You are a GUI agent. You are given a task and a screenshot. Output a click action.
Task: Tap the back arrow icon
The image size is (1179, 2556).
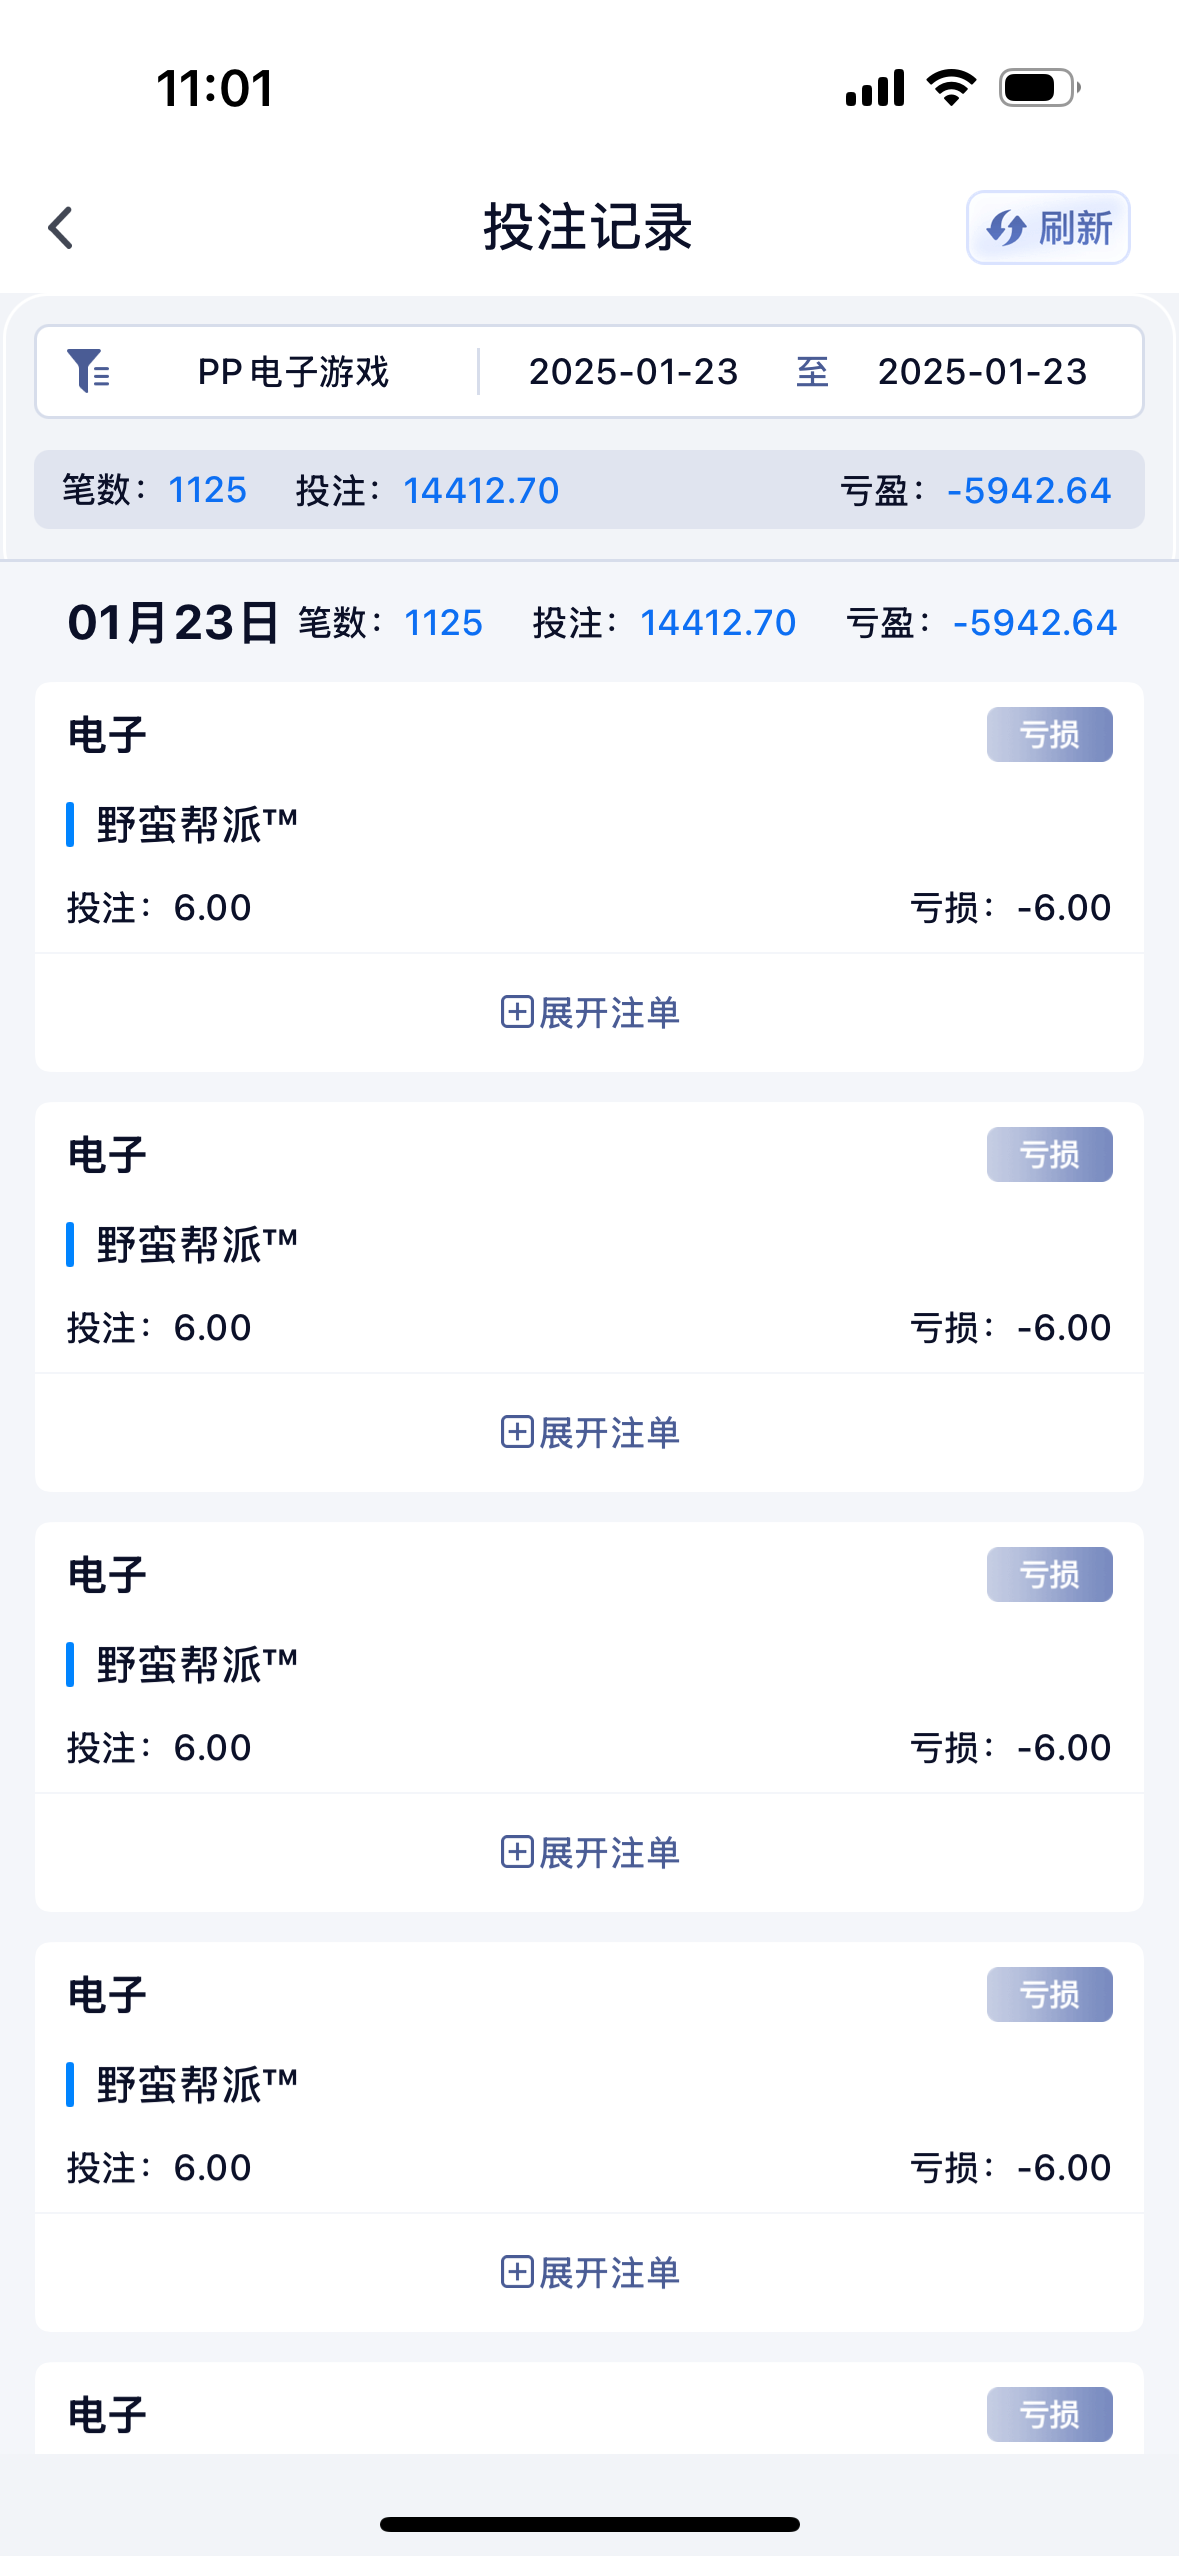click(62, 228)
